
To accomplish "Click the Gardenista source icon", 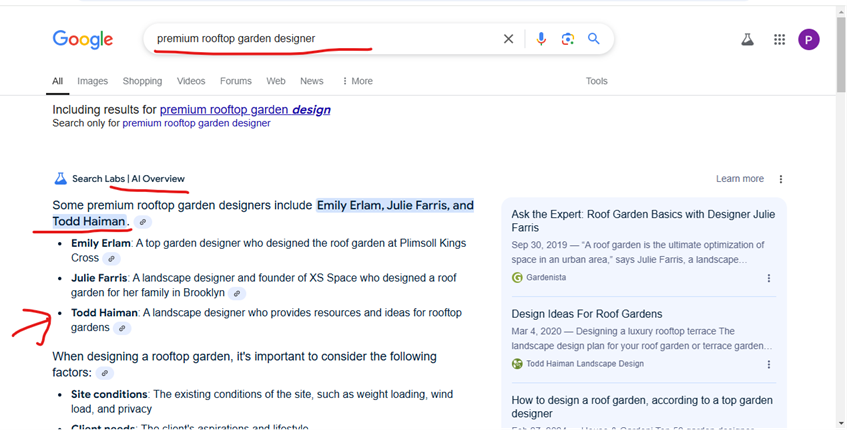I will point(517,278).
